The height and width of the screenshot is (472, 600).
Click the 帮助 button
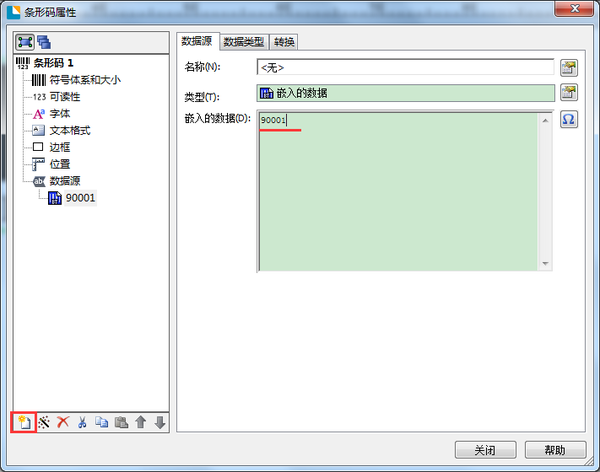[555, 450]
